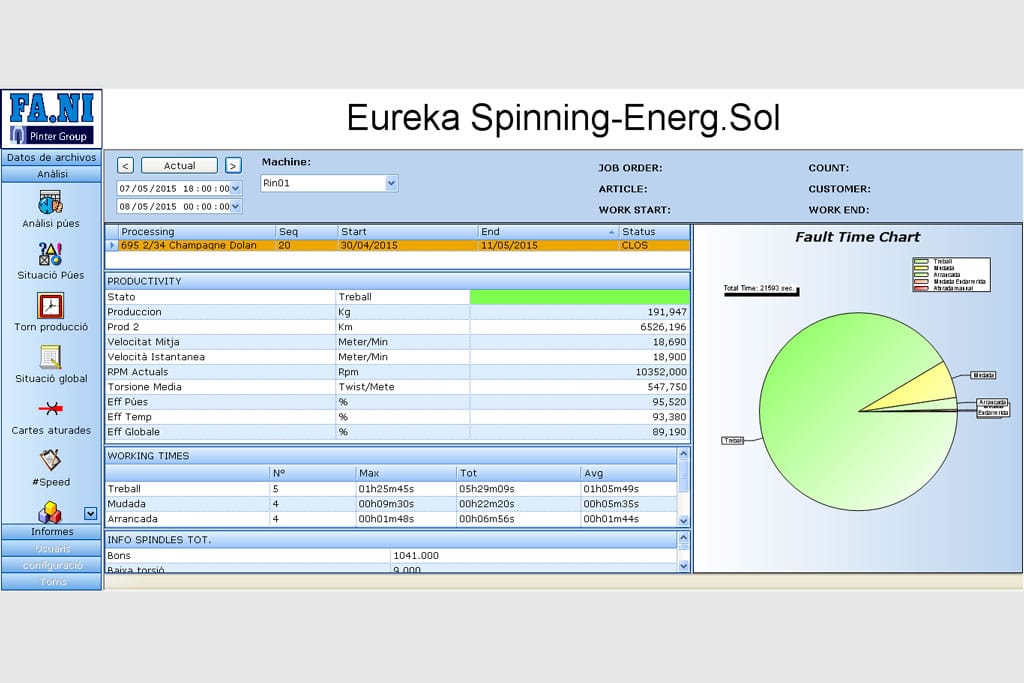Switch to the Datos de archivos section
Screen dimensions: 1024x683
52,157
